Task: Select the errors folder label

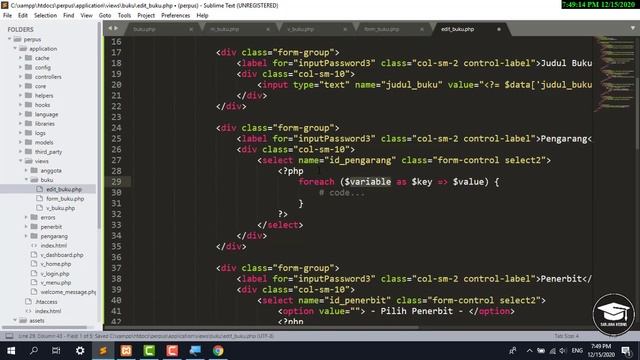Action: [x=48, y=217]
